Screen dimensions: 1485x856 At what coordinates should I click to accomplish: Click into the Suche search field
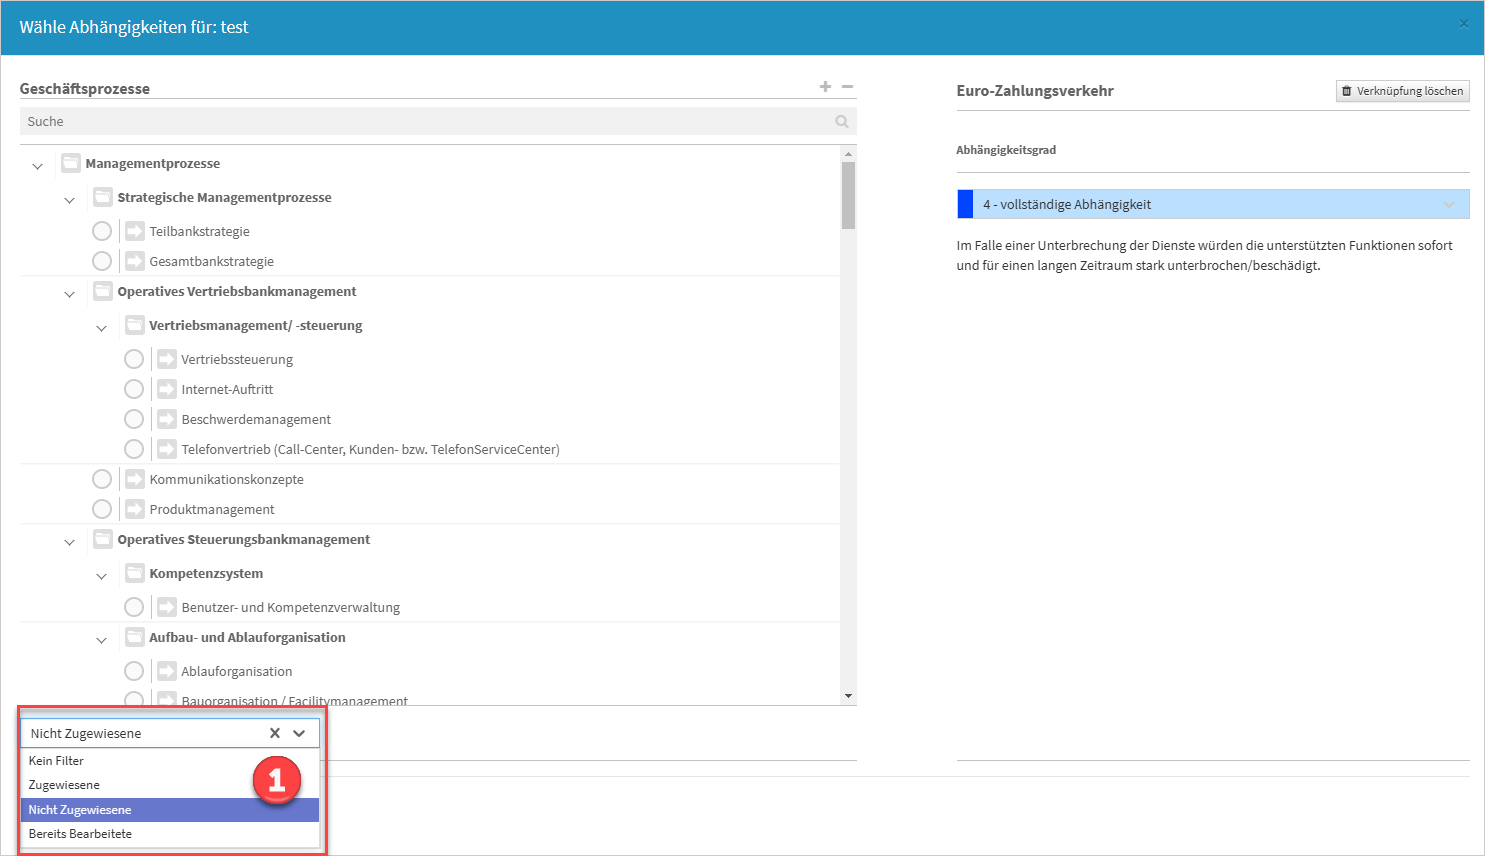pos(420,122)
